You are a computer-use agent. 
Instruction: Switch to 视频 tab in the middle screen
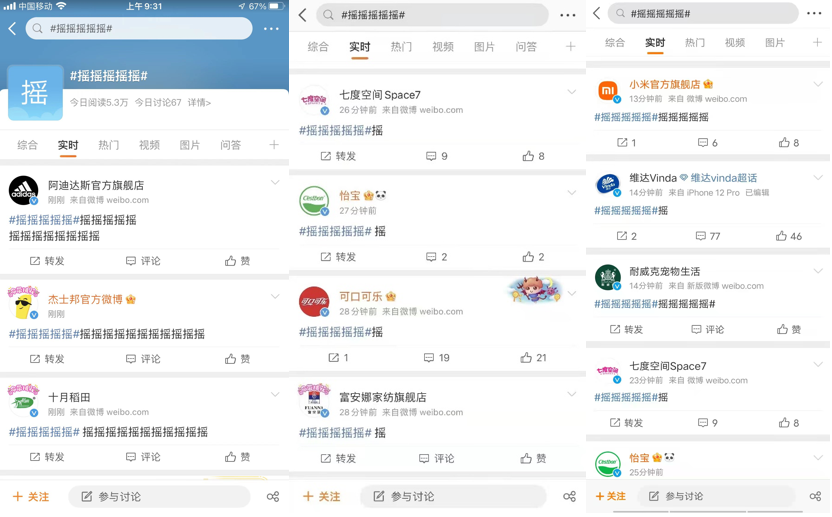[x=443, y=47]
